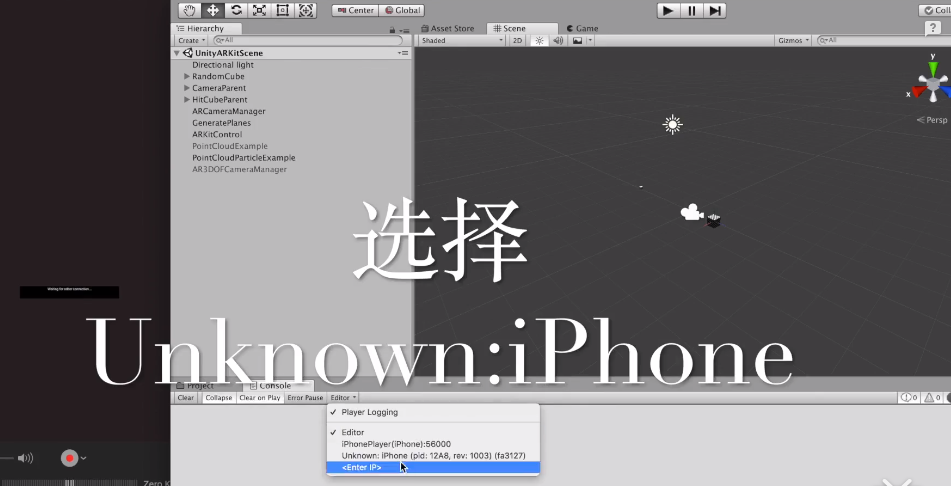Toggle Clear on Play option
Screen dimensions: 951x486
(x=260, y=398)
